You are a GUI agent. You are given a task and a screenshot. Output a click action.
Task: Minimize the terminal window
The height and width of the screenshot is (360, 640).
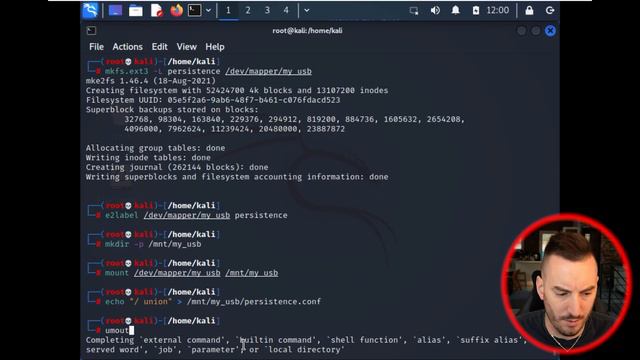521,31
